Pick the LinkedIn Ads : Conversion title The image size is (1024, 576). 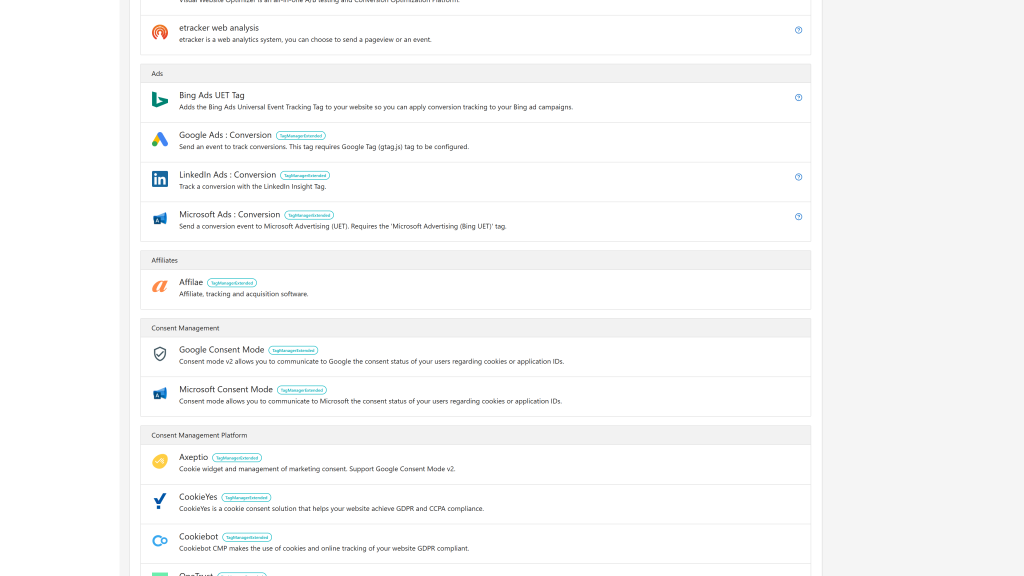[x=227, y=175]
